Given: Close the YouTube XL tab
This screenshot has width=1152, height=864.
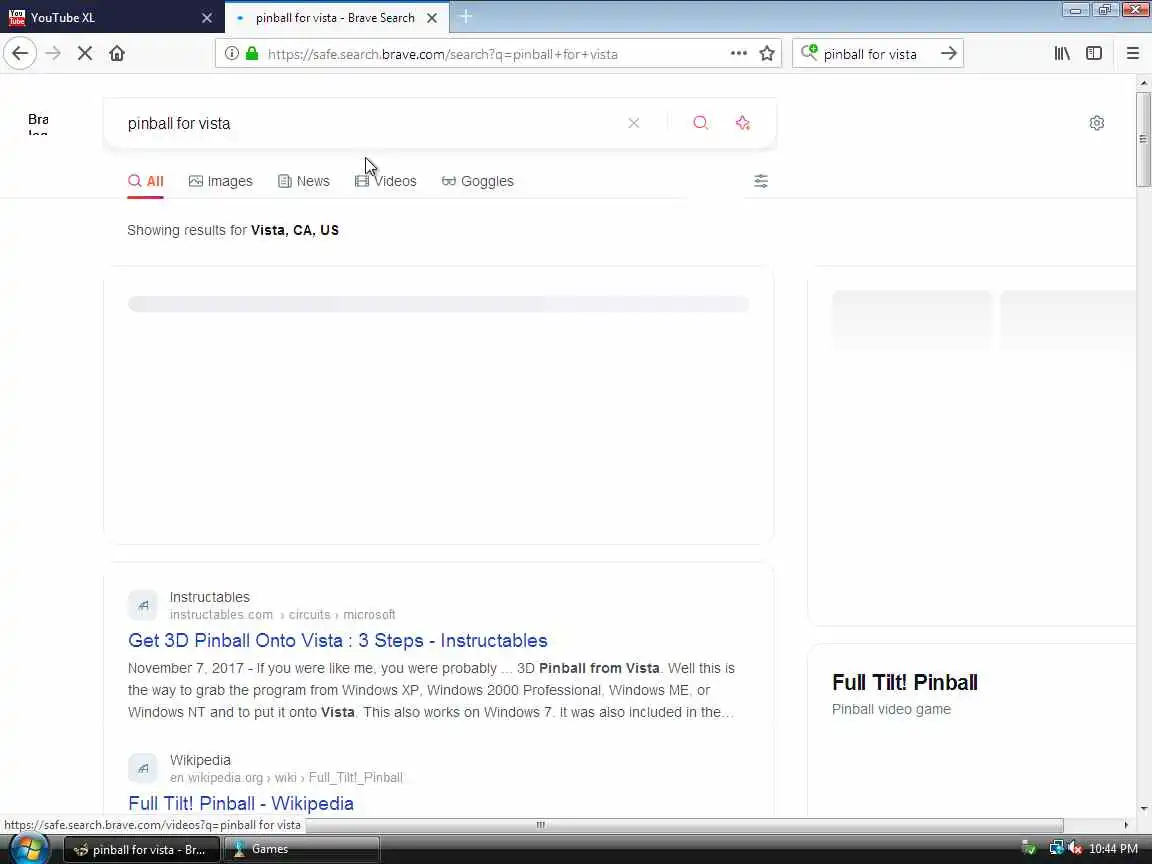Looking at the screenshot, I should [207, 18].
